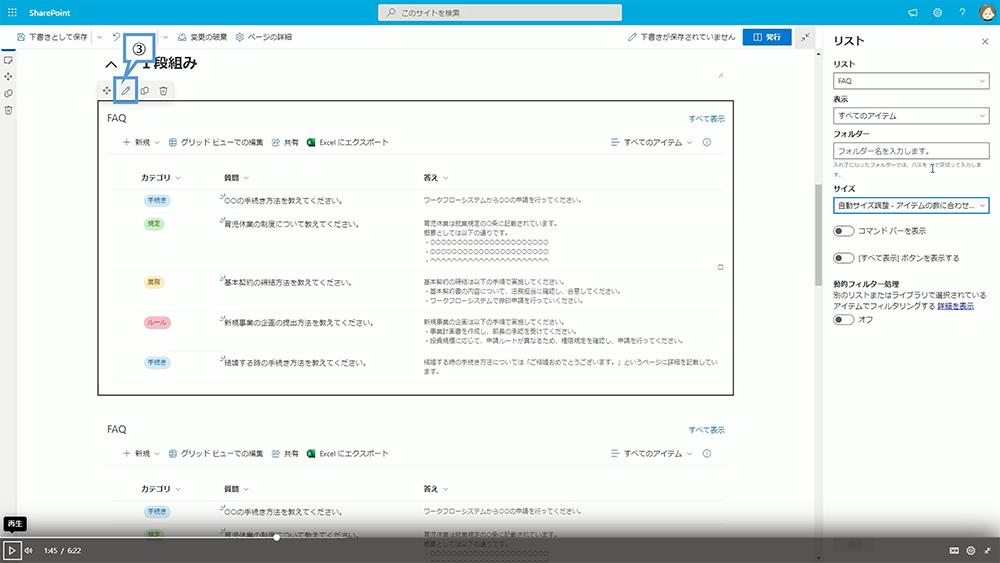This screenshot has width=1000, height=563.
Task: Click the delete section trash icon in left rail
Action: pos(8,110)
